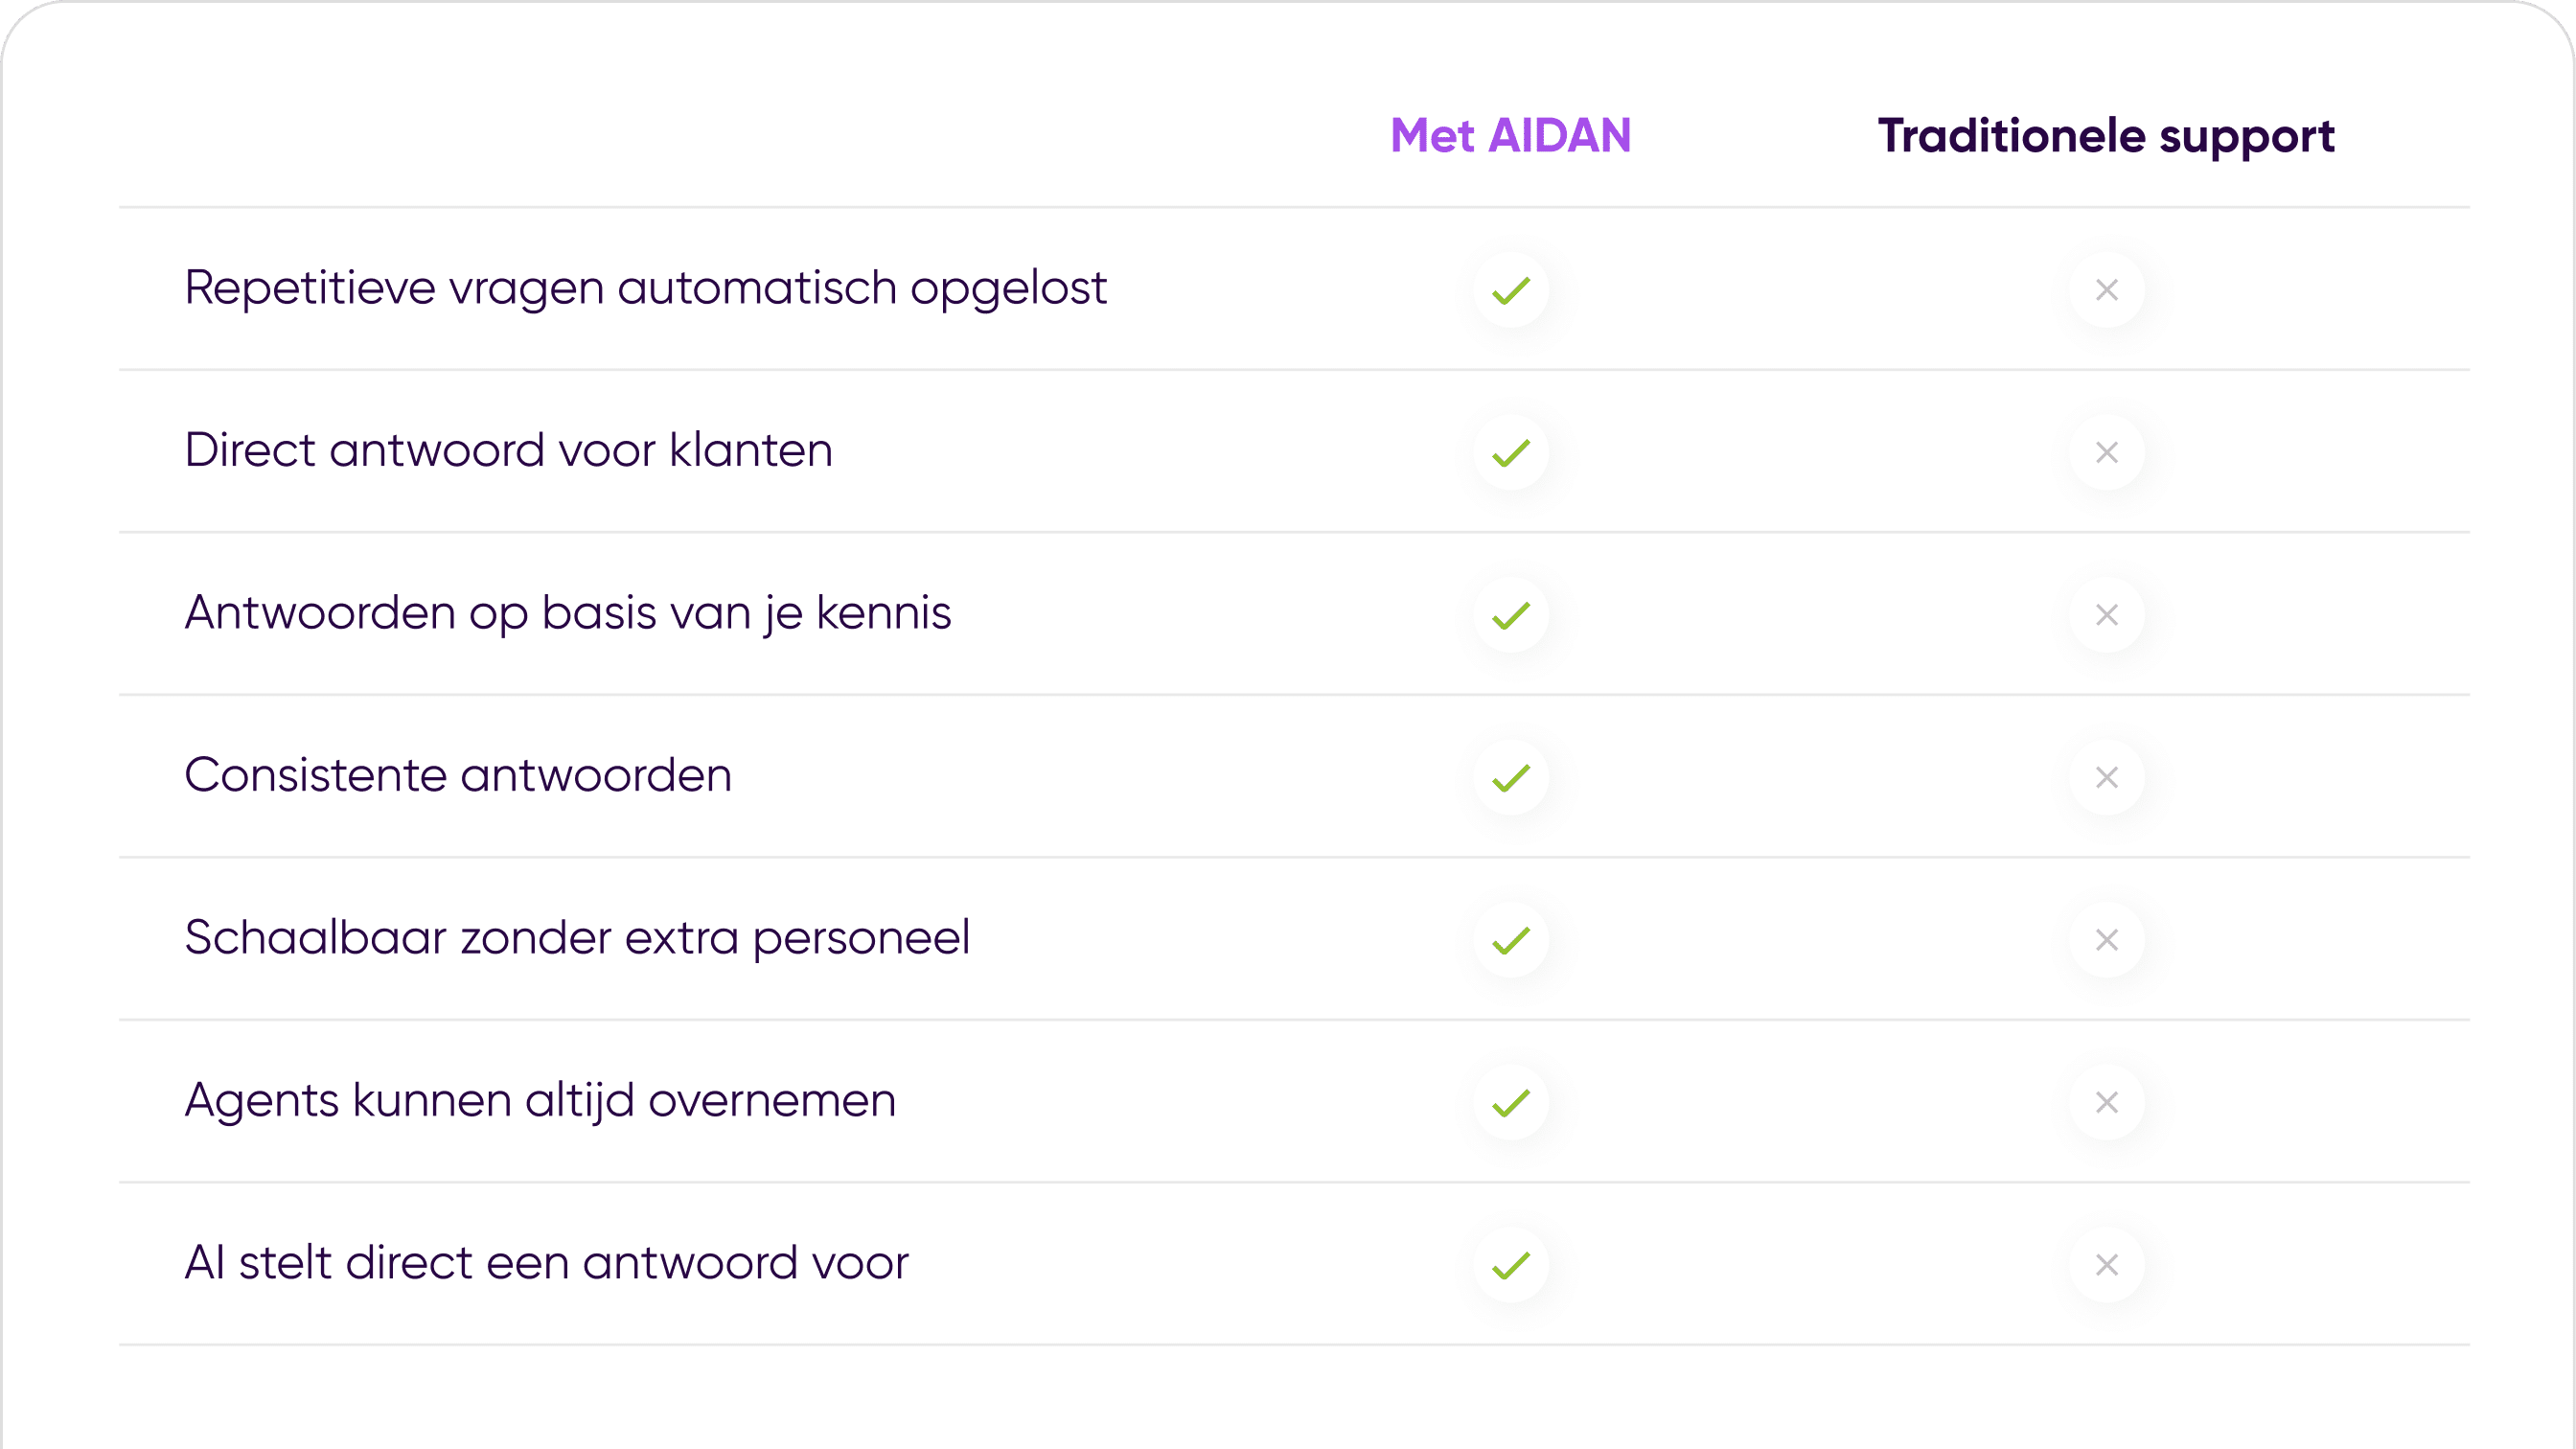Select the Met AIDAN column header
This screenshot has height=1449, width=2576.
coord(1511,135)
